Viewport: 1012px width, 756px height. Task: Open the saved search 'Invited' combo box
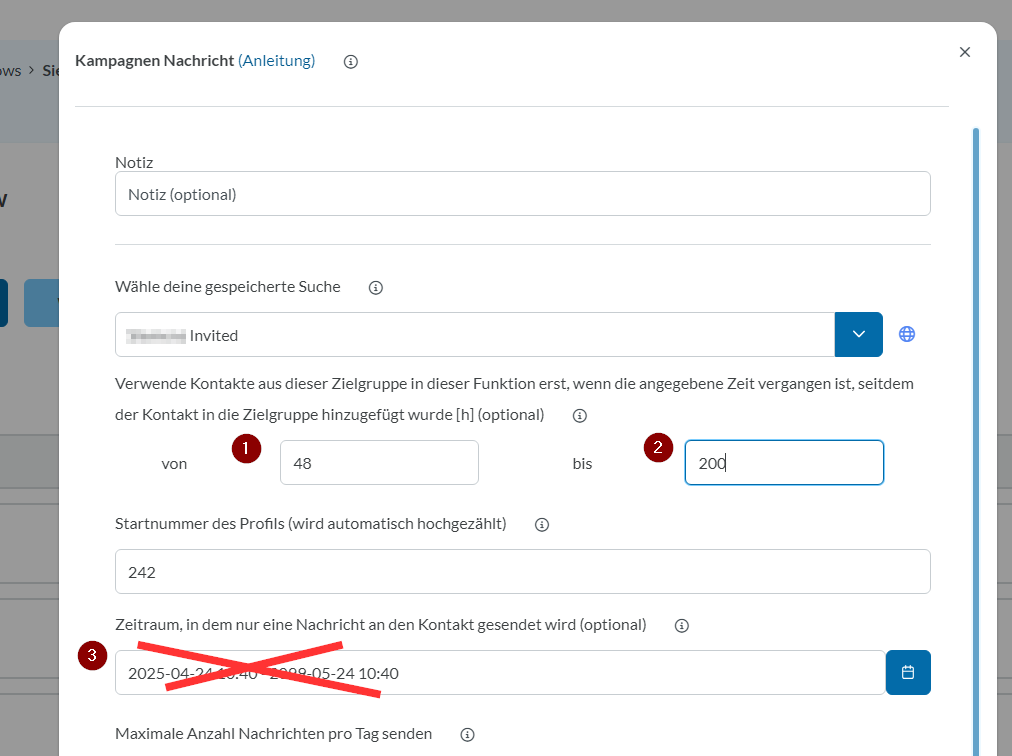click(x=474, y=335)
